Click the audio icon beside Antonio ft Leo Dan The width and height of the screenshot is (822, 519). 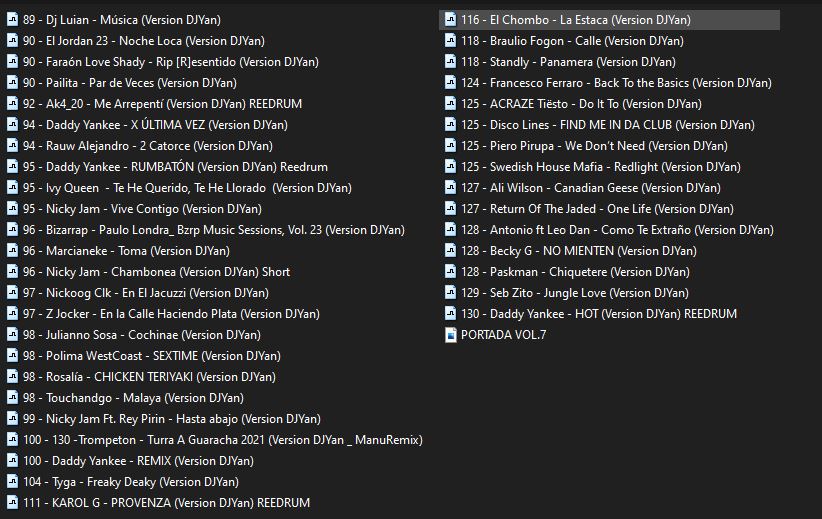pos(450,229)
